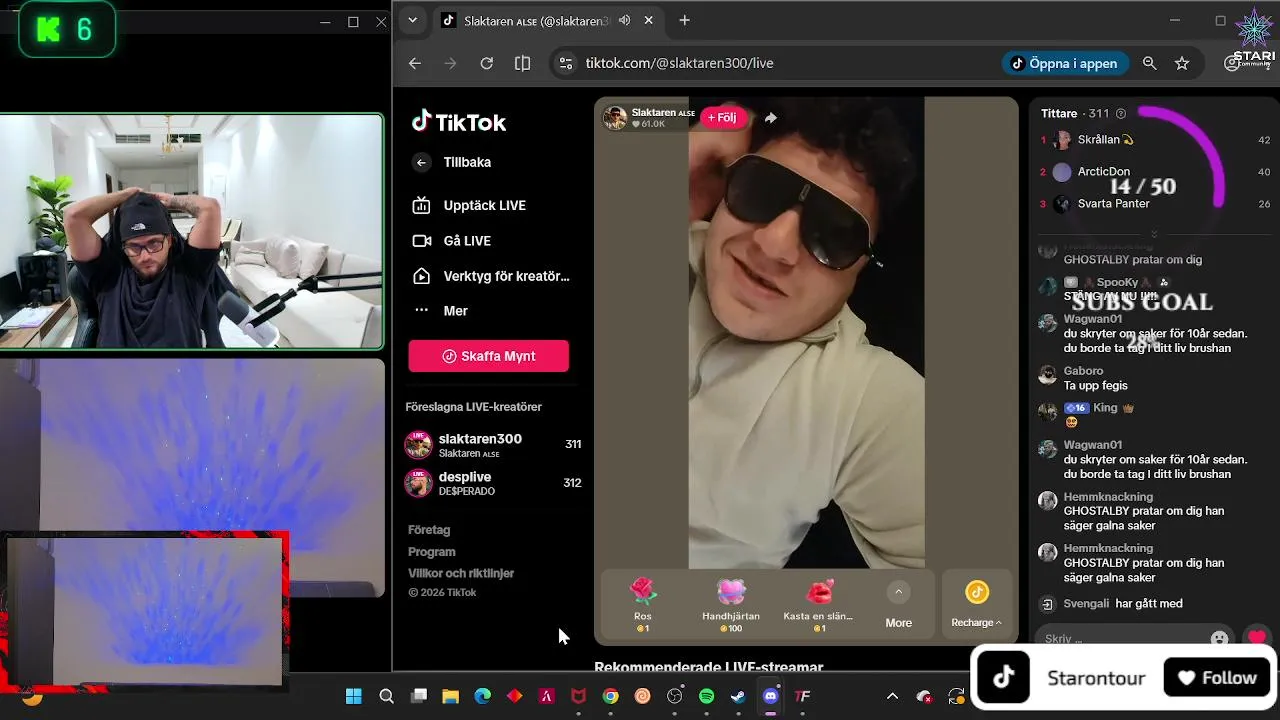Show hidden system tray icons
The height and width of the screenshot is (720, 1280).
click(892, 696)
